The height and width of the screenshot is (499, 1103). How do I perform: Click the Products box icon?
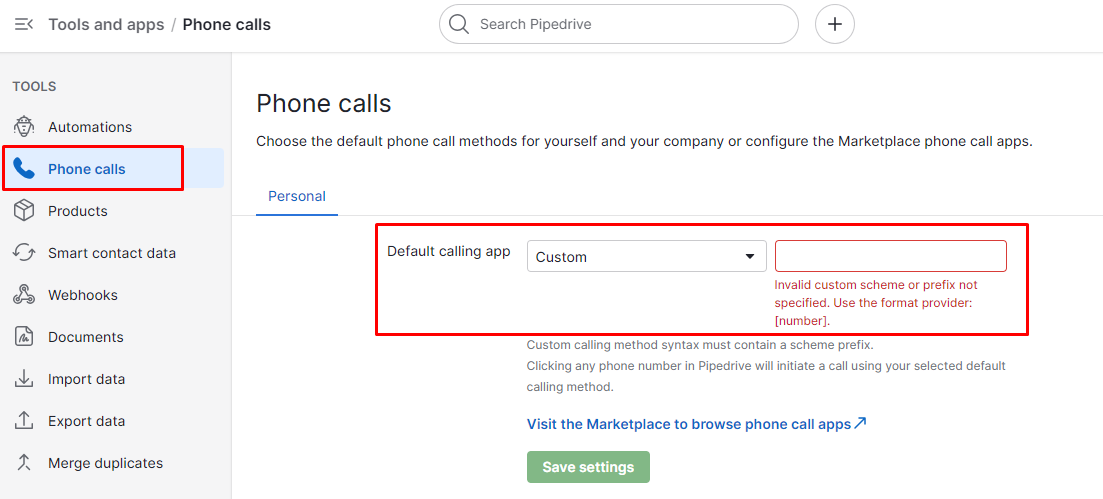click(x=24, y=211)
